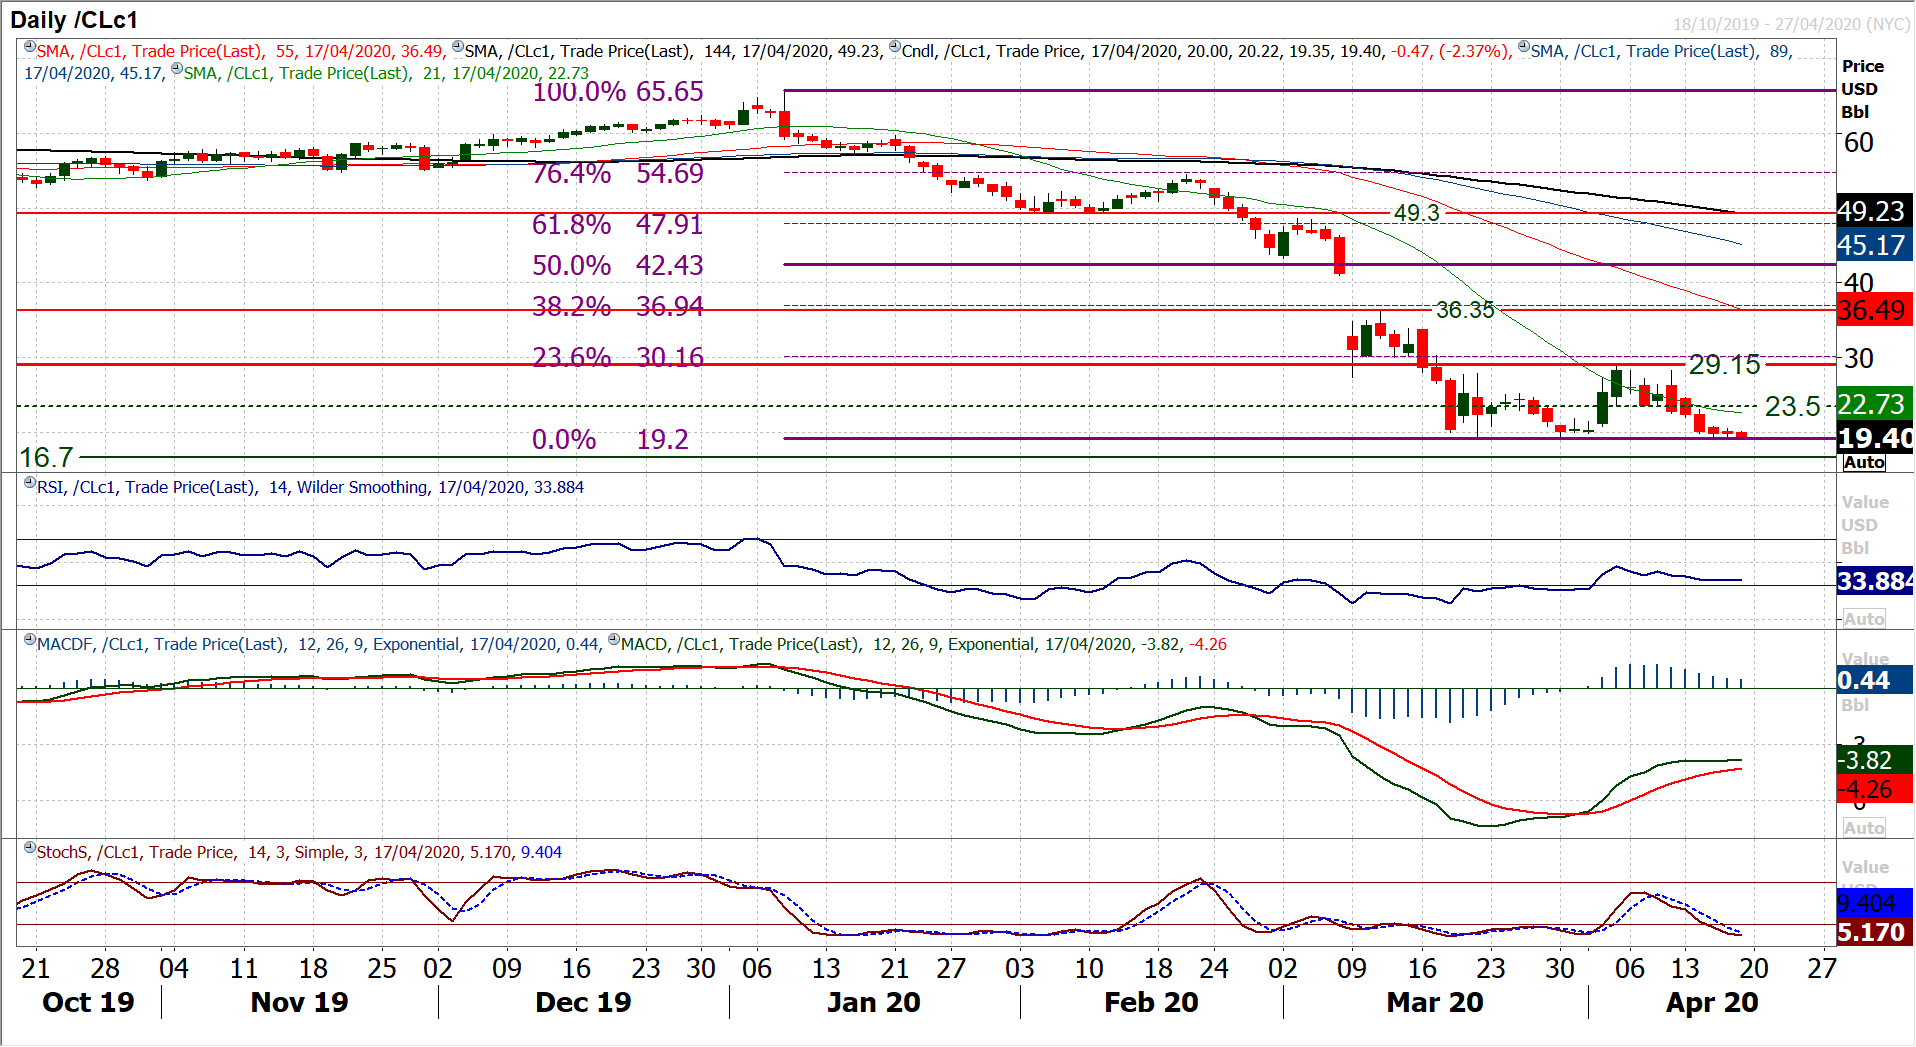
Task: Click the 16.7 support annotation
Action: click(x=46, y=458)
